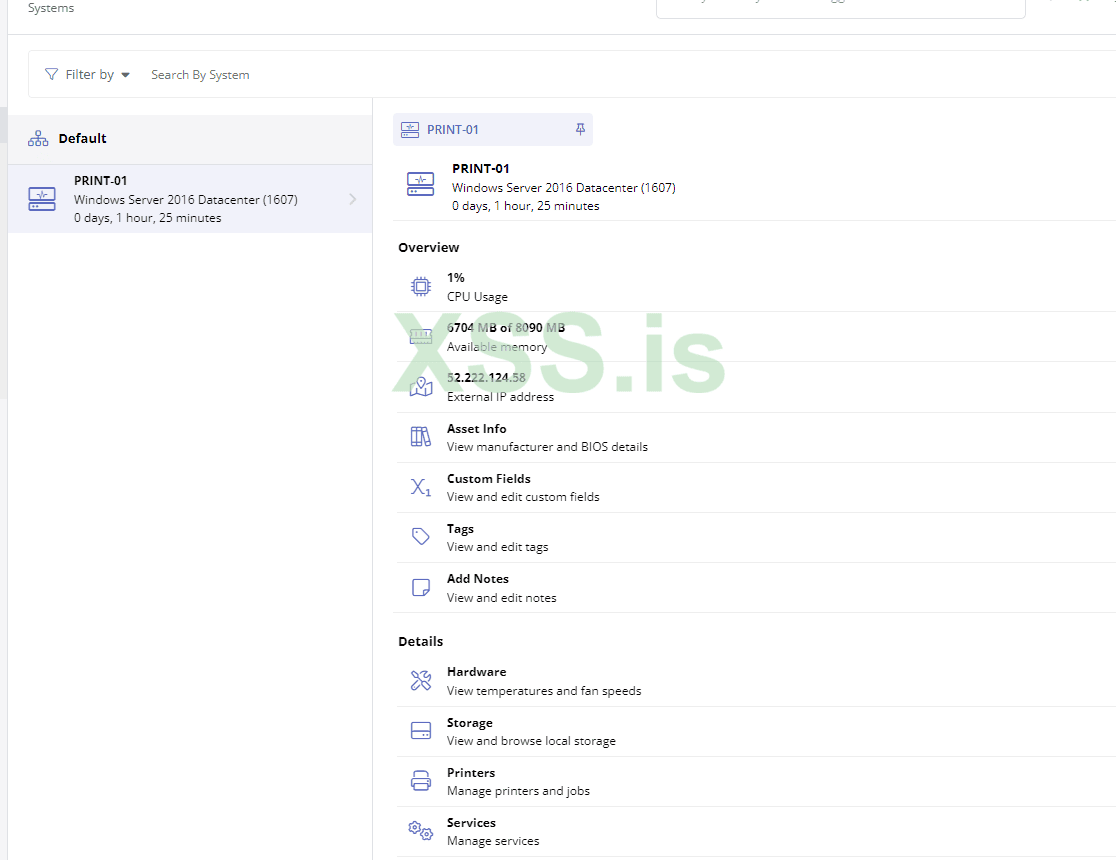Open Storage browser
Viewport: 1116px width, 860px height.
(x=756, y=732)
